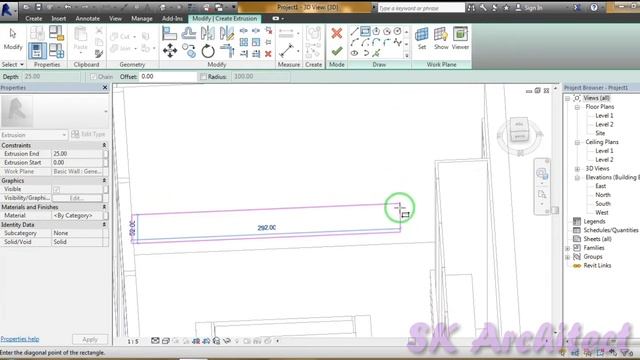Expand the Families tree node
This screenshot has width=640, height=360.
tap(567, 248)
